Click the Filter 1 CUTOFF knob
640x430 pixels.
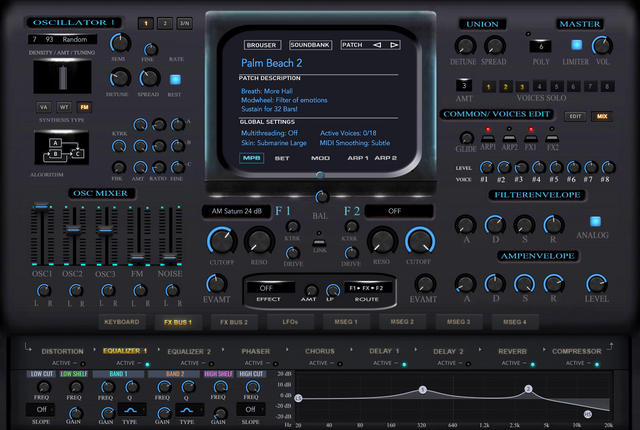(x=221, y=240)
